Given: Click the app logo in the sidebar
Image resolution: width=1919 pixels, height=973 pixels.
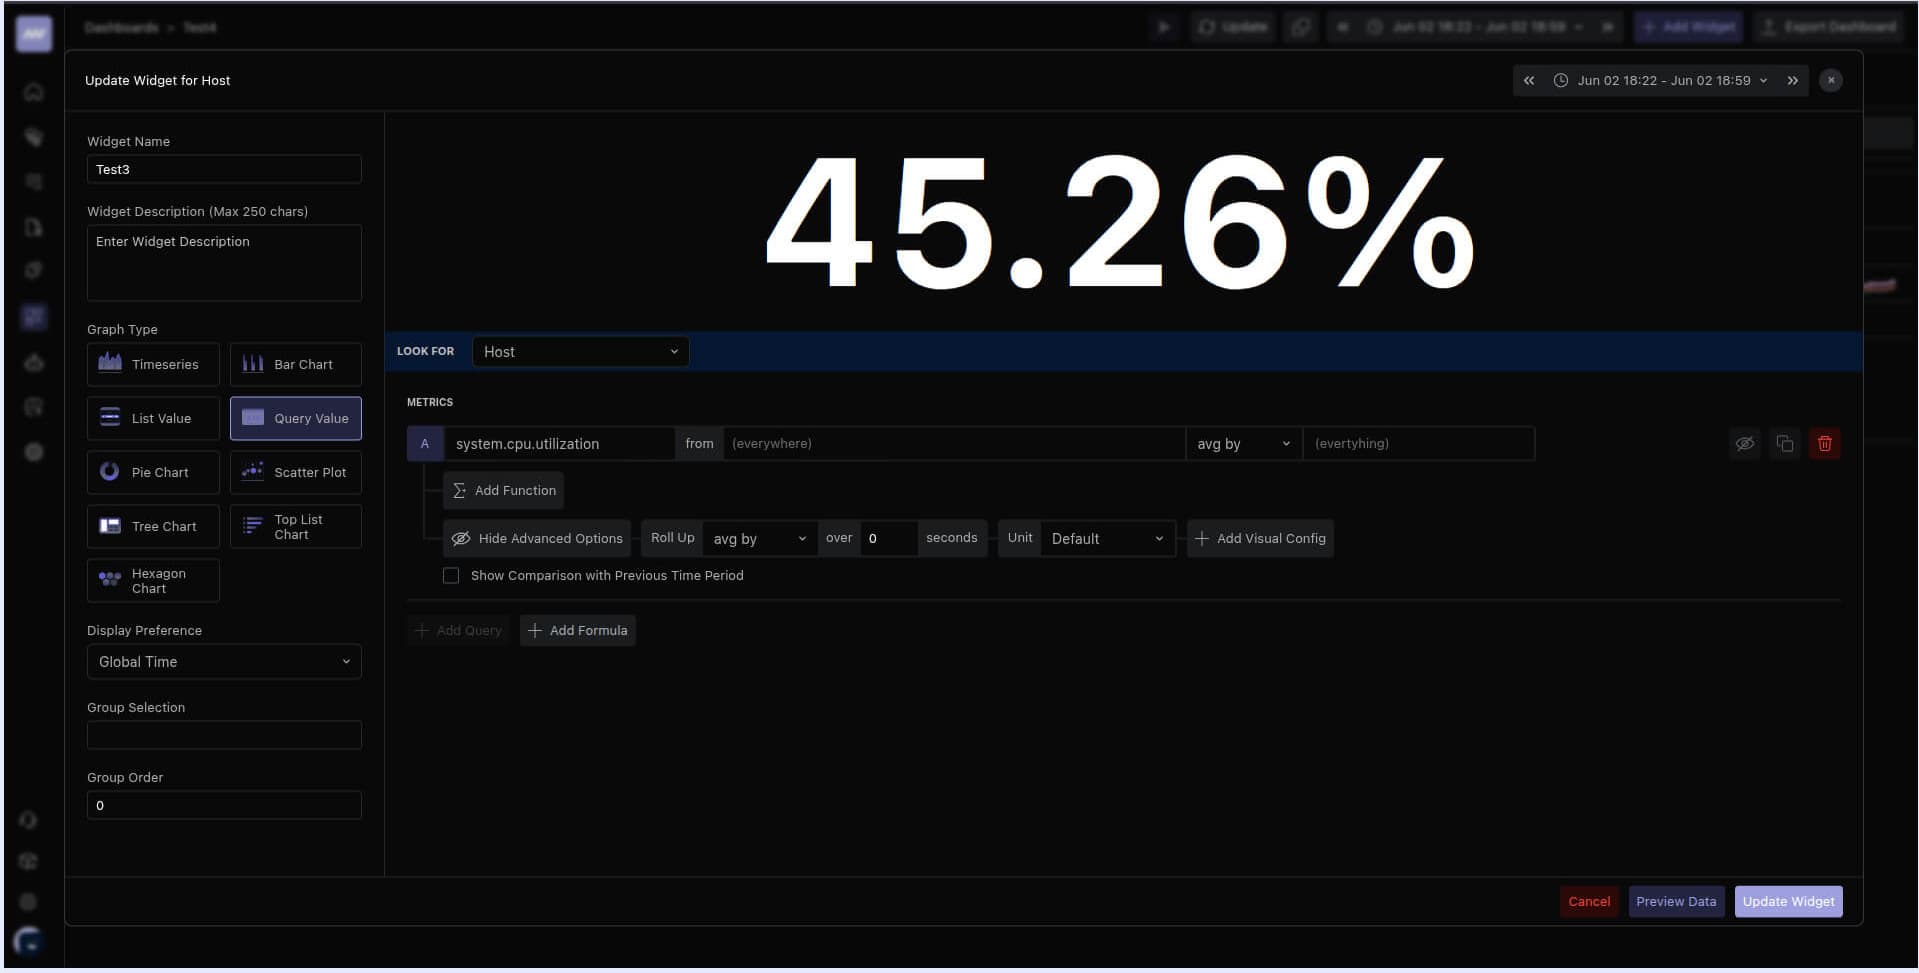Looking at the screenshot, I should tap(34, 33).
